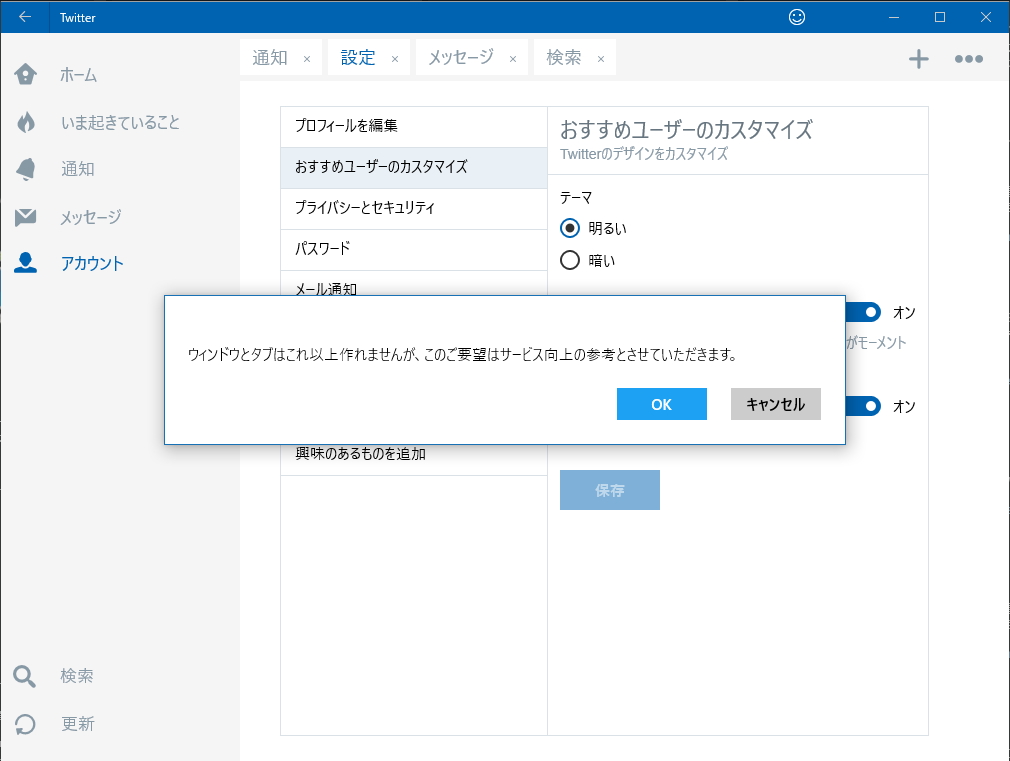Click the person account icon

(x=26, y=262)
